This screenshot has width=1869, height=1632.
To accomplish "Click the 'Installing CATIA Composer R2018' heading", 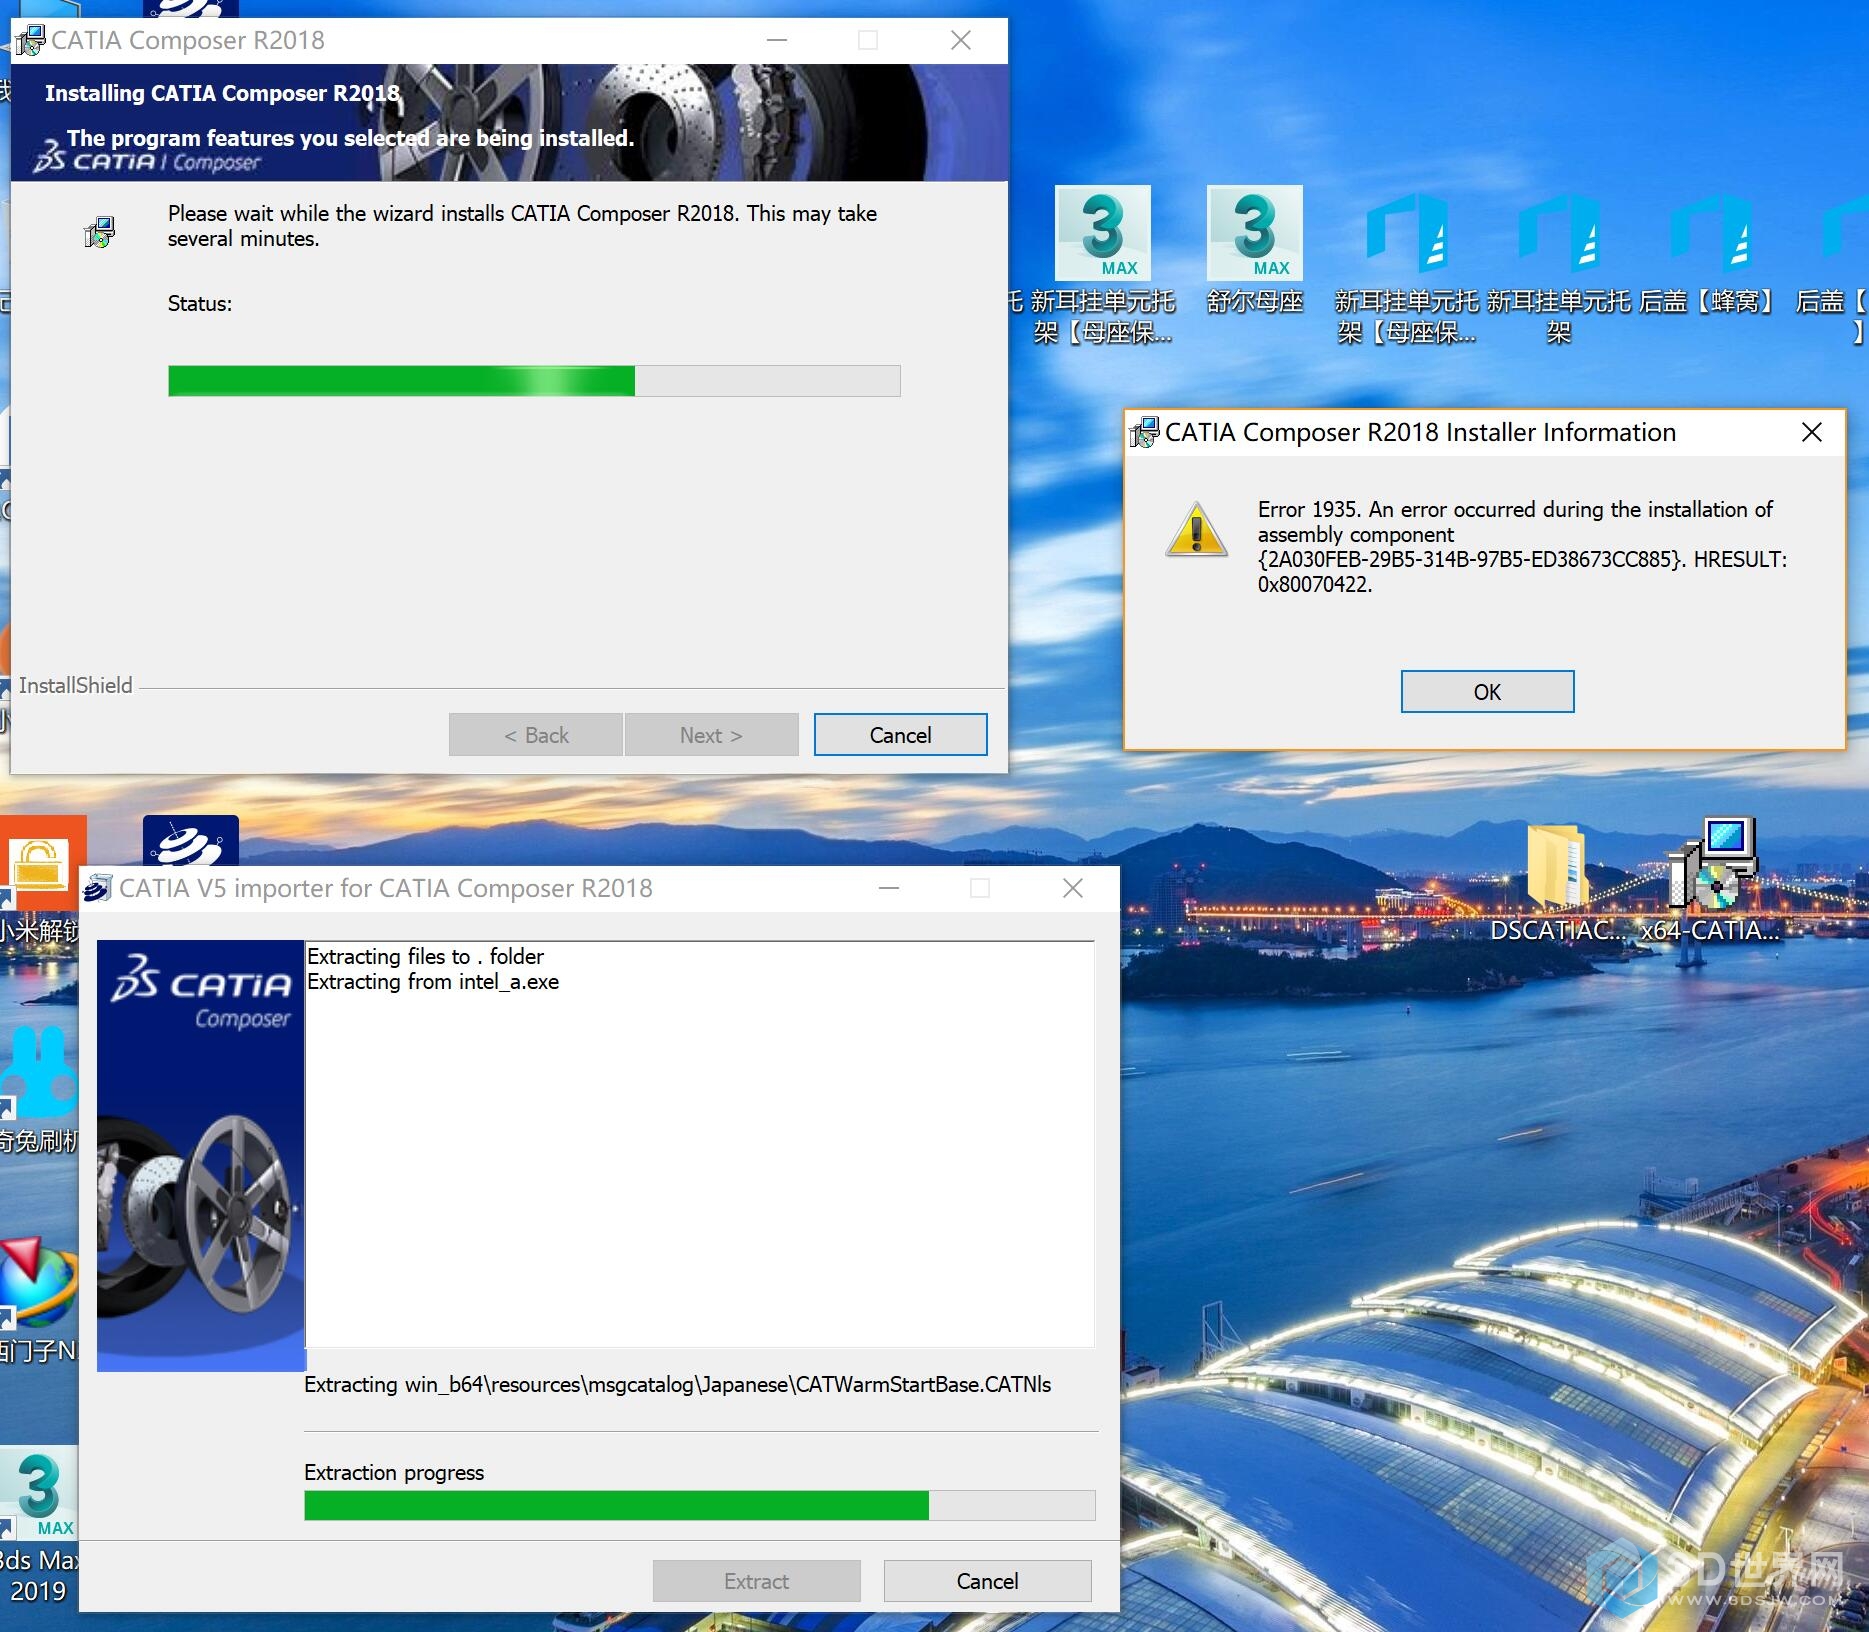I will (222, 93).
